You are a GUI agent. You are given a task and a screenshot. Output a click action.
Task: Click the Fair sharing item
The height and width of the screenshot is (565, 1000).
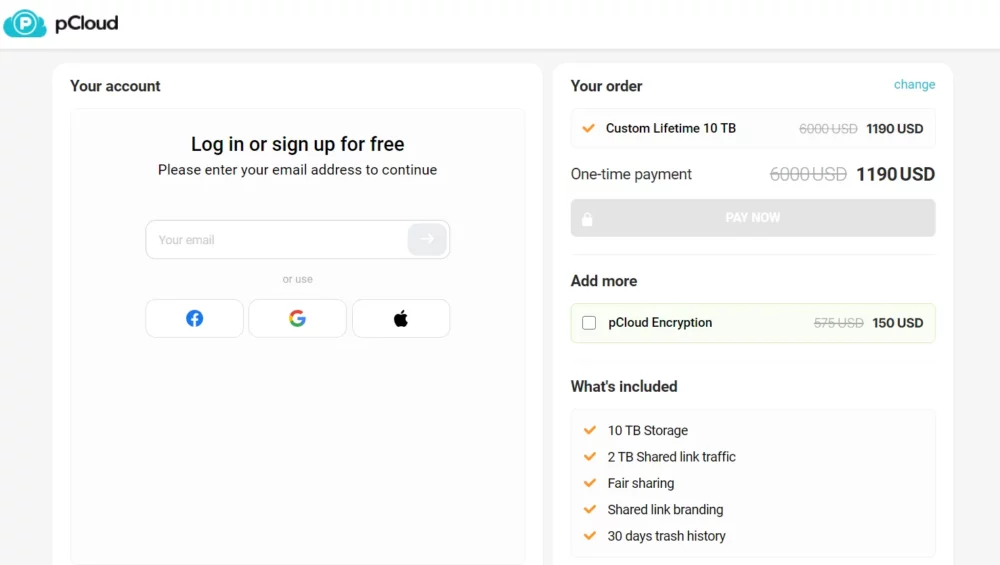(640, 483)
